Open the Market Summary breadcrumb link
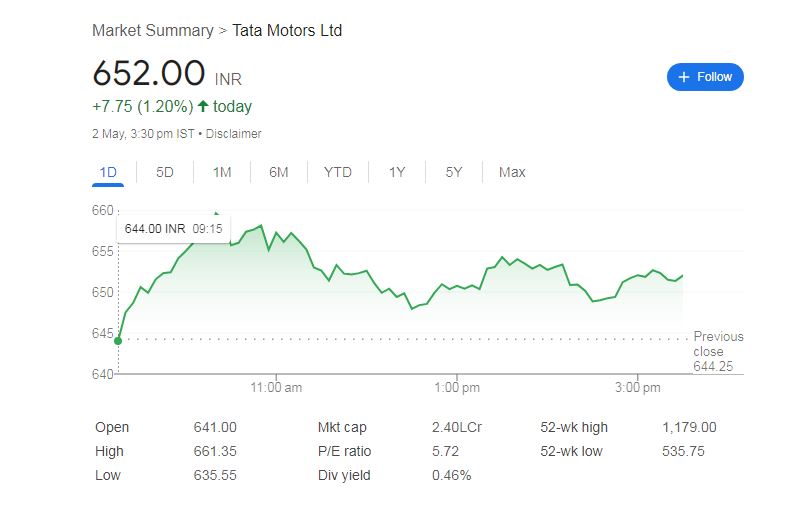 152,30
